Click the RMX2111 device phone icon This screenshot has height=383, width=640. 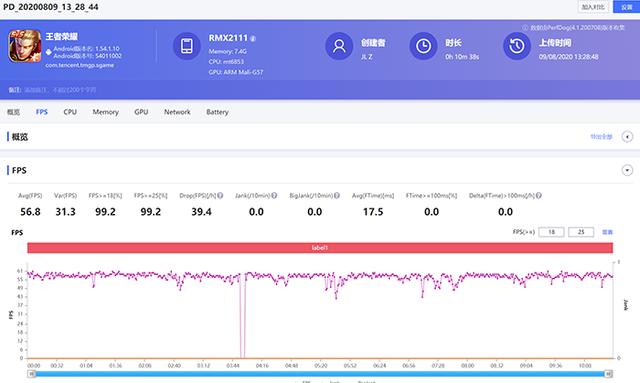click(x=187, y=46)
